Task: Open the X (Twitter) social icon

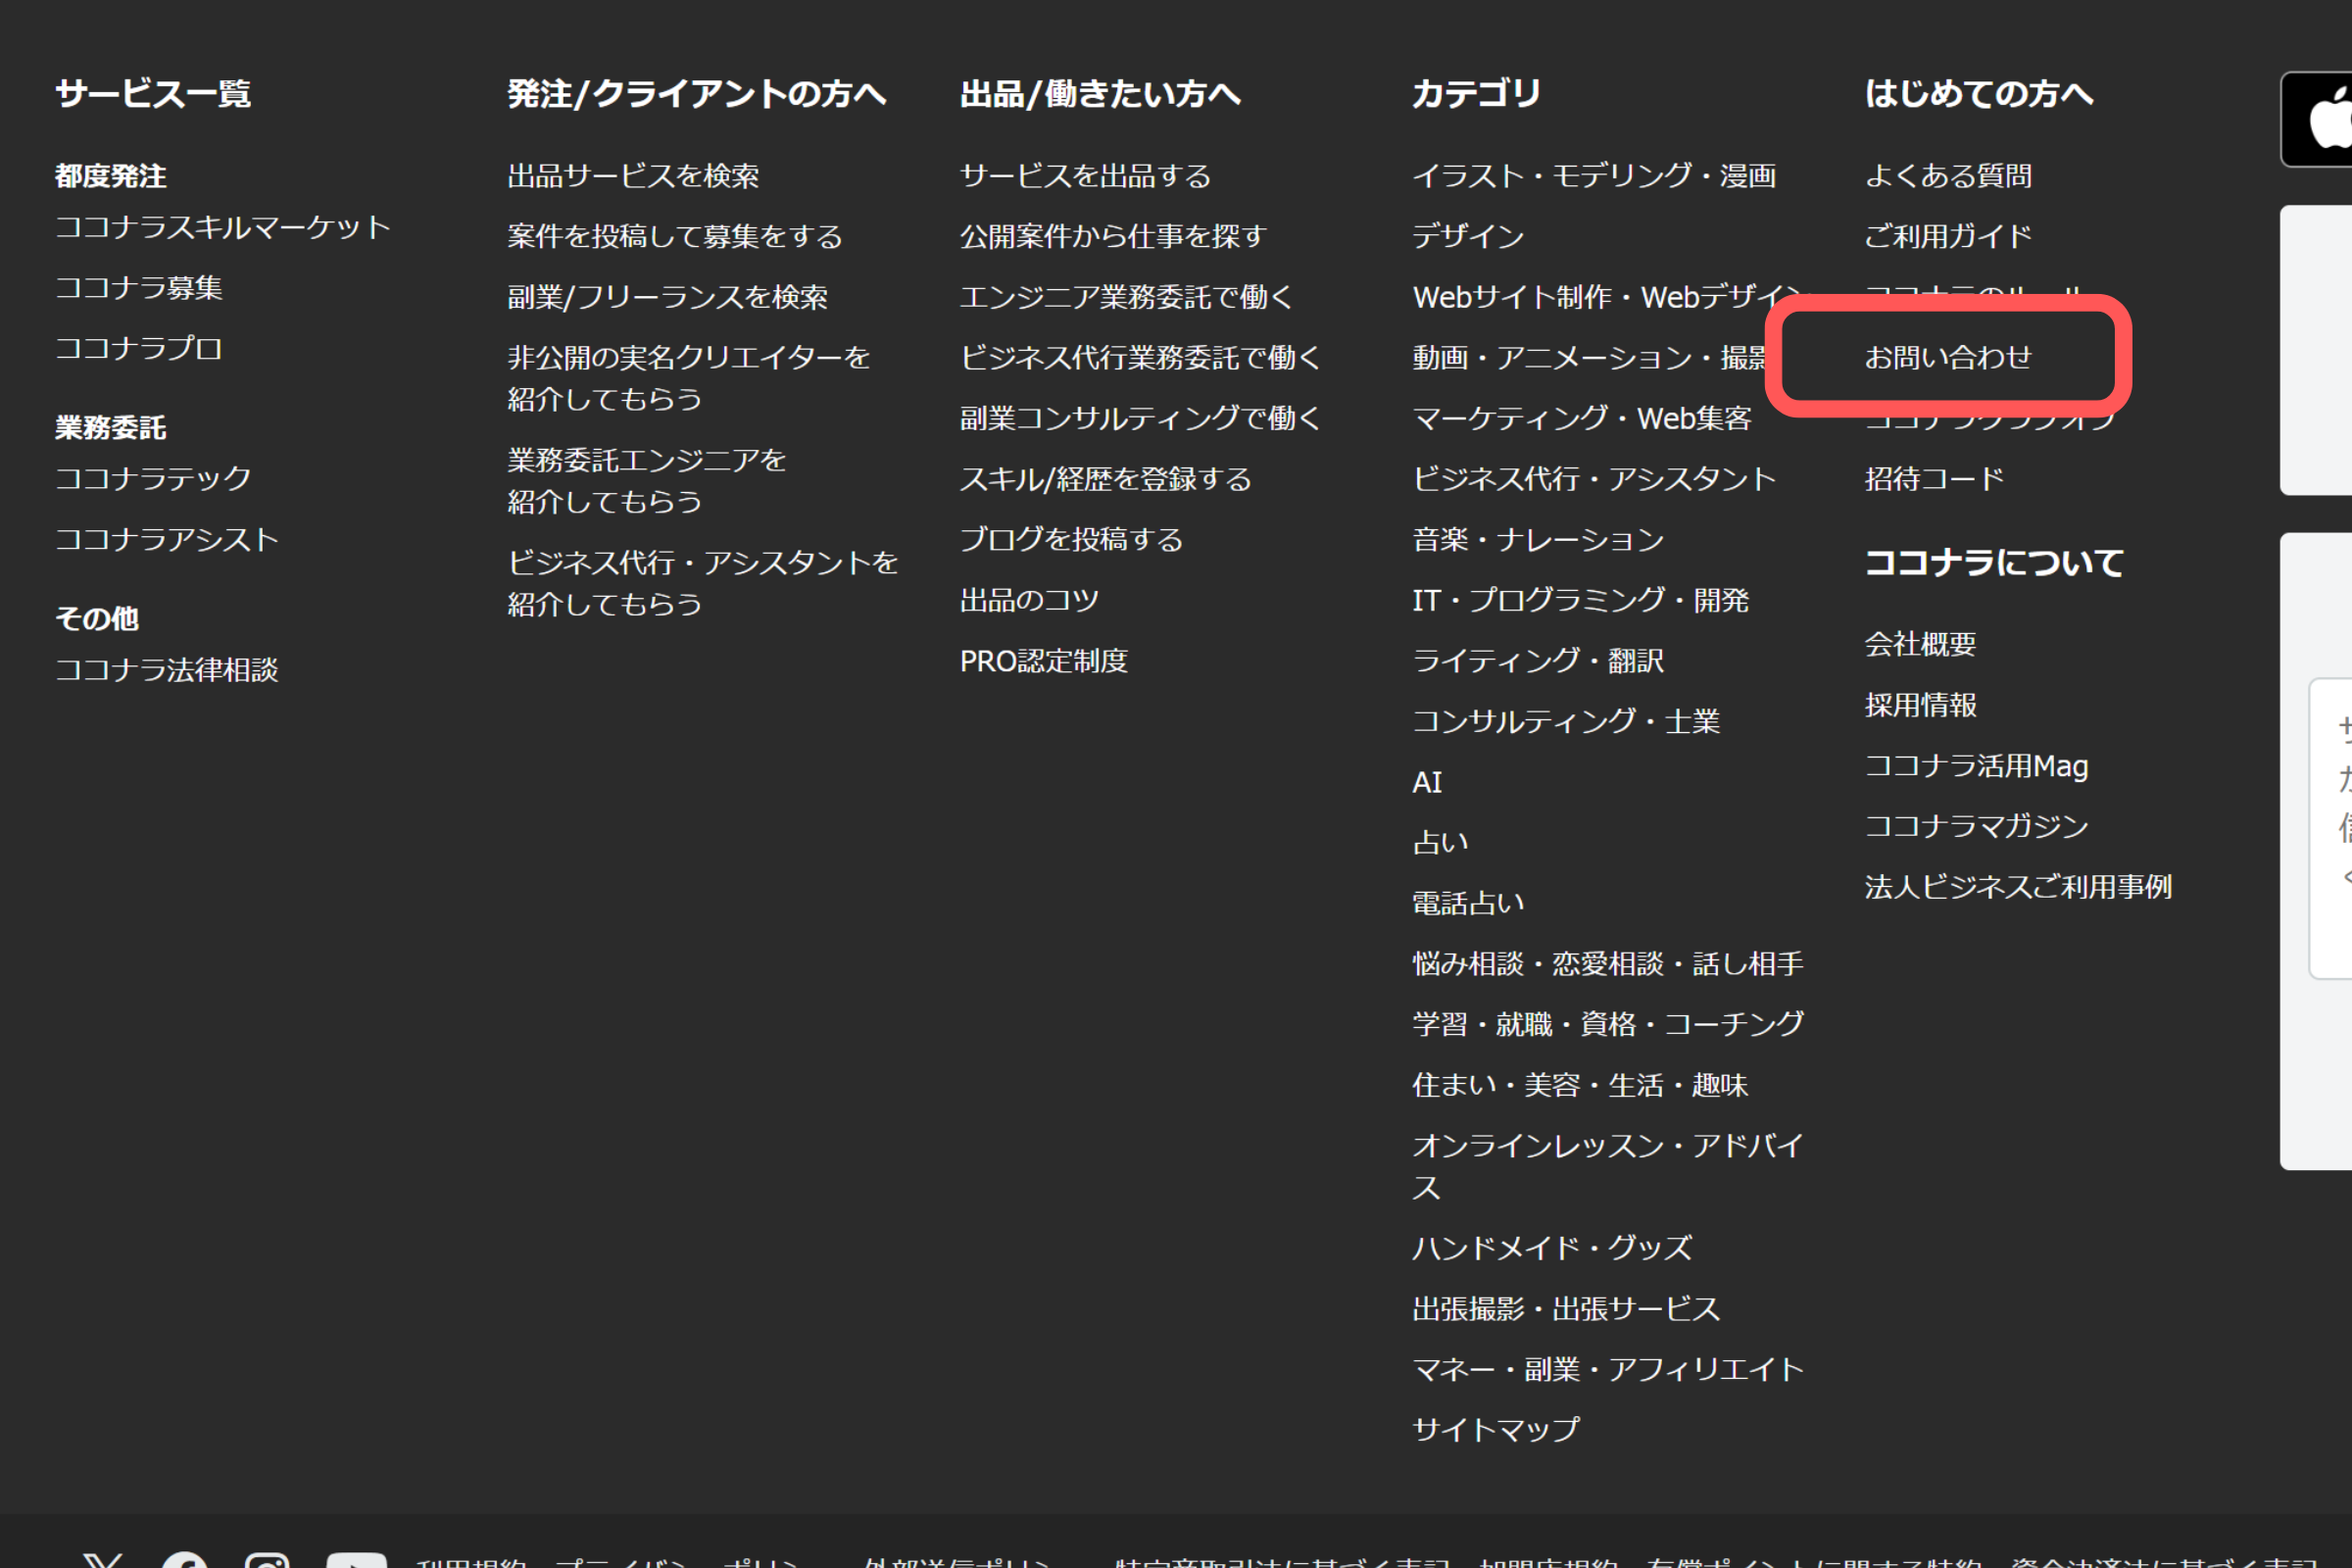Action: [x=103, y=1561]
